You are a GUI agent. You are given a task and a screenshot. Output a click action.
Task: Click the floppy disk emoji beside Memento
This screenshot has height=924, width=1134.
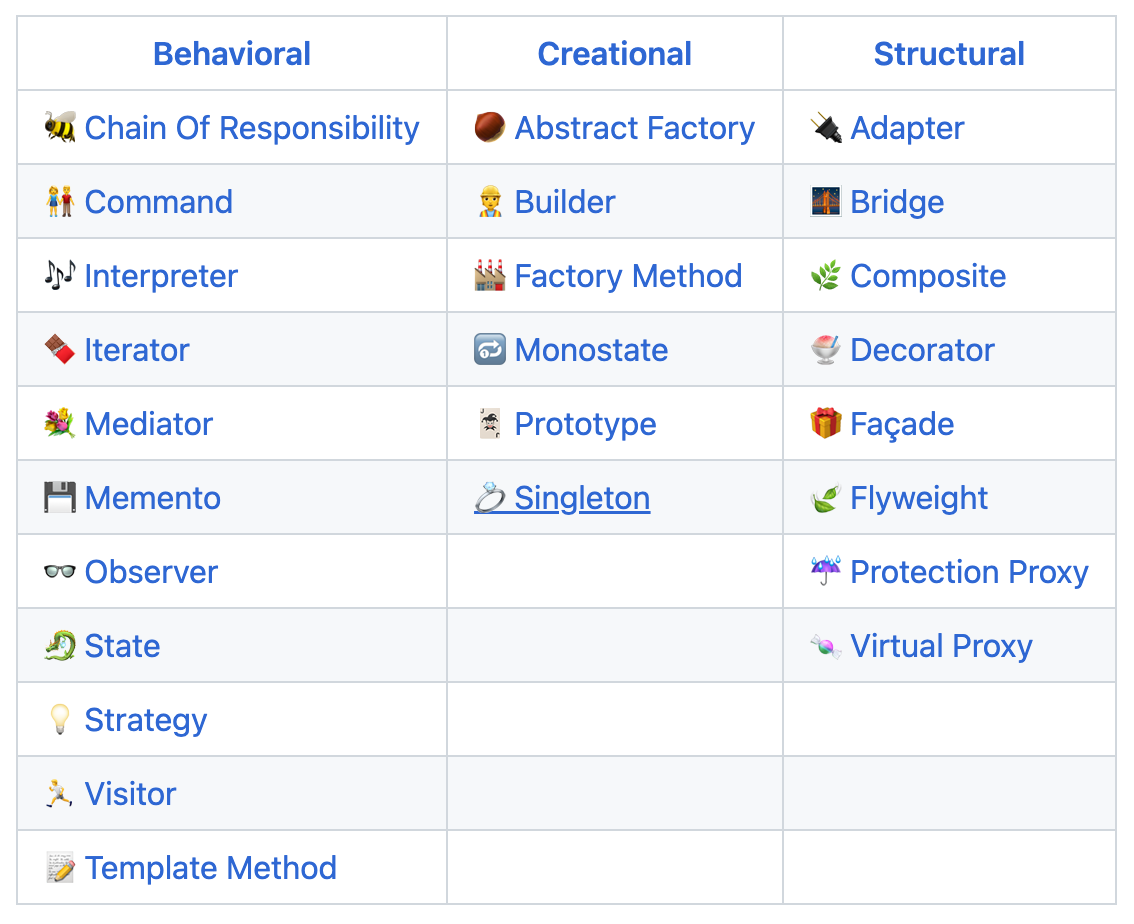tap(59, 497)
